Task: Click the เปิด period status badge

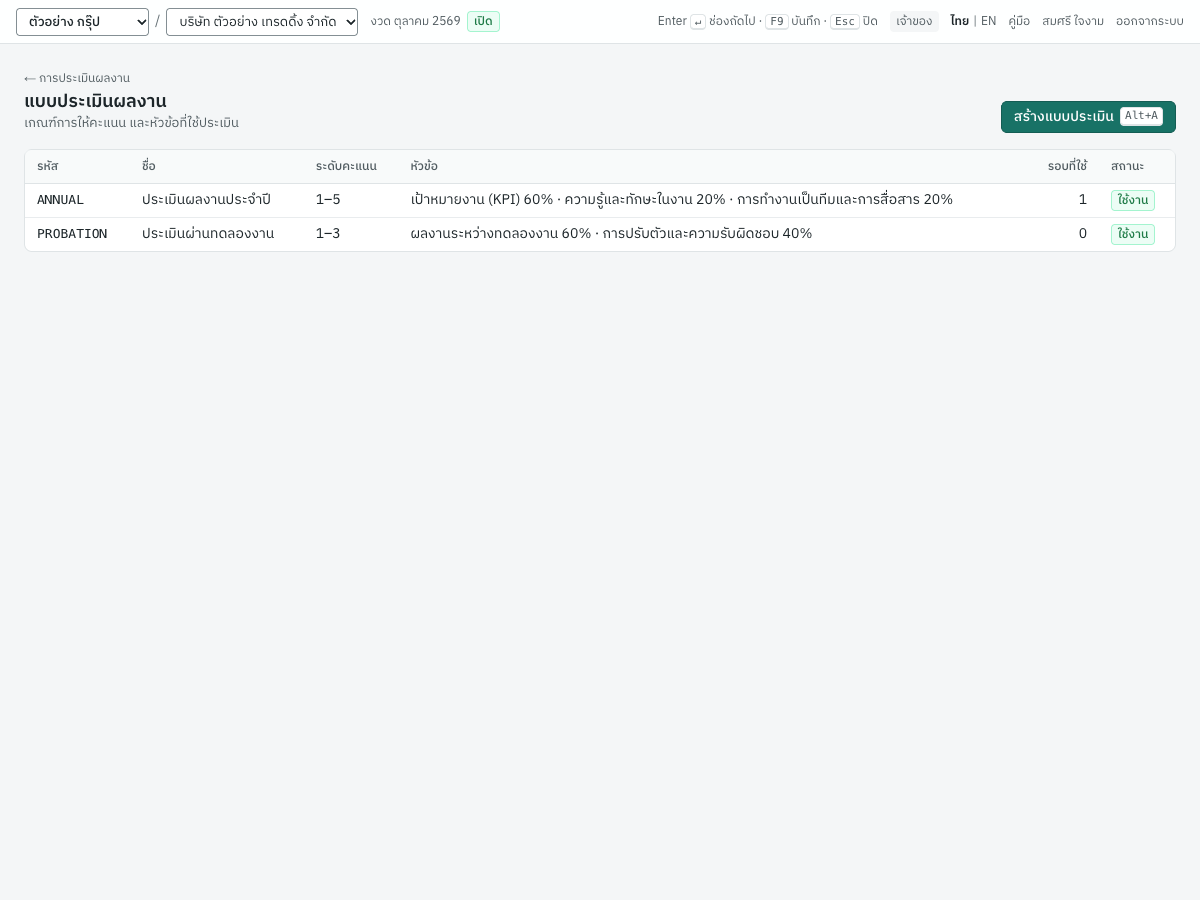Action: coord(483,21)
